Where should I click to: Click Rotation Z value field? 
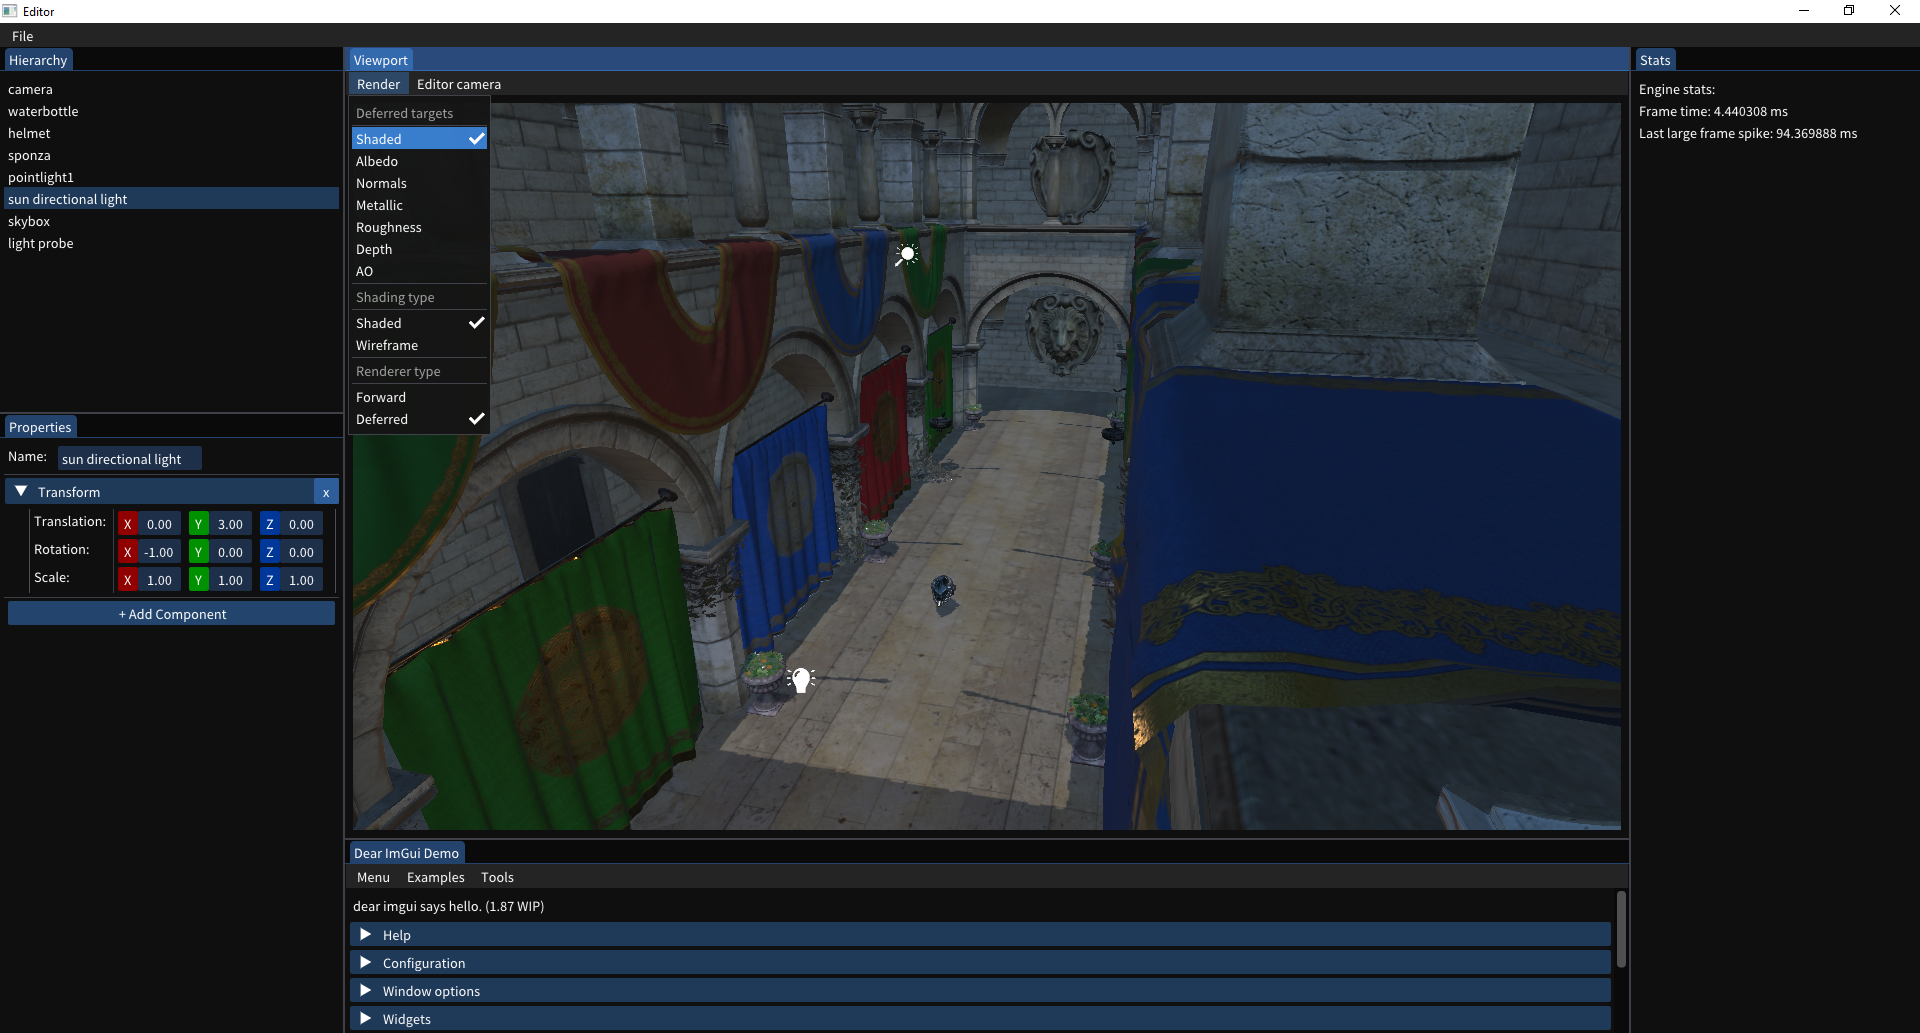click(x=302, y=552)
